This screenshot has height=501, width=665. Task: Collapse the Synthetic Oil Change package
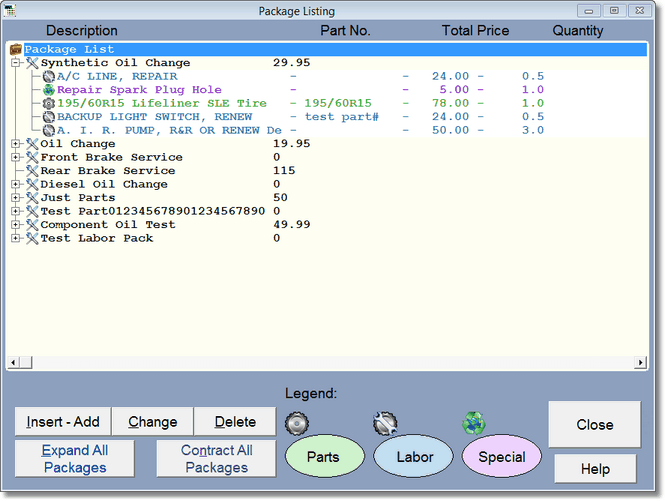[x=16, y=63]
